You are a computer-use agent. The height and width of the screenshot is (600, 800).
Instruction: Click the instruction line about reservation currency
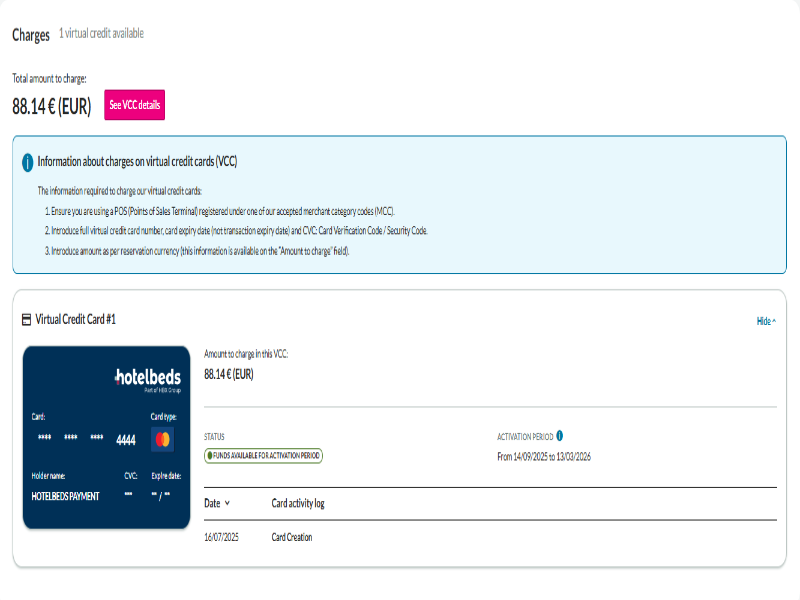[197, 251]
